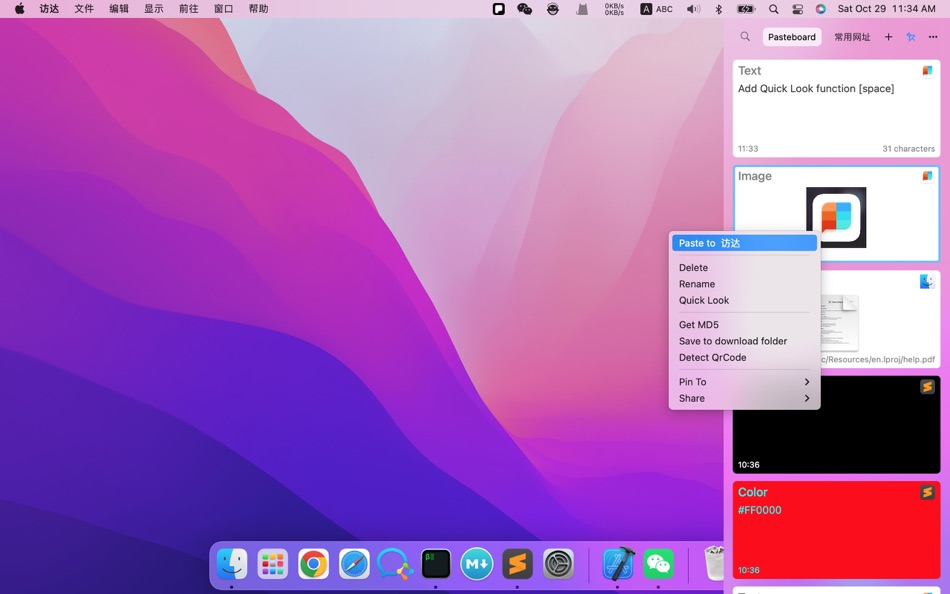The width and height of the screenshot is (950, 594).
Task: Open the blue chat bubble app in Dock
Action: tap(394, 564)
